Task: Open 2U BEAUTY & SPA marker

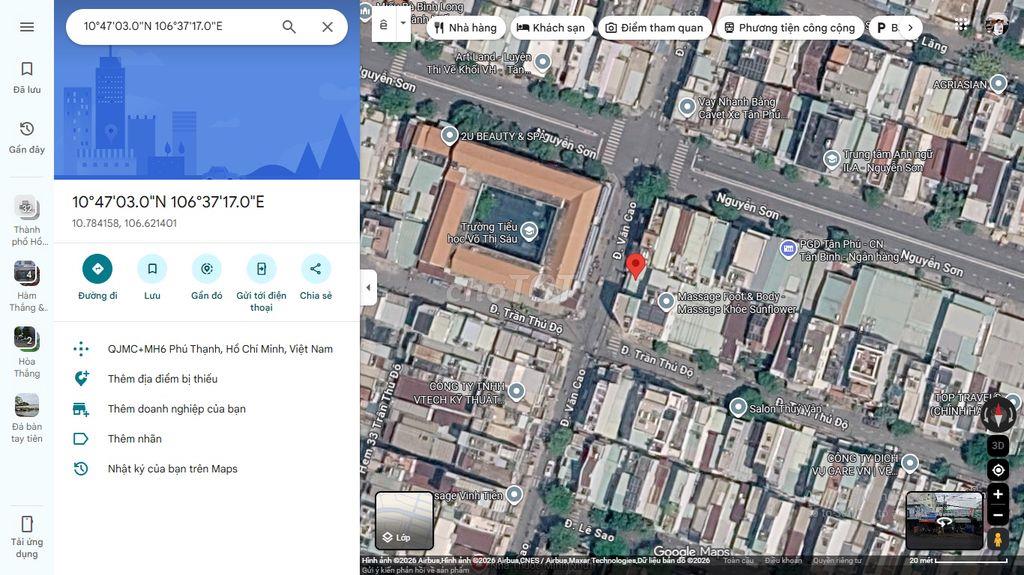Action: coord(449,135)
